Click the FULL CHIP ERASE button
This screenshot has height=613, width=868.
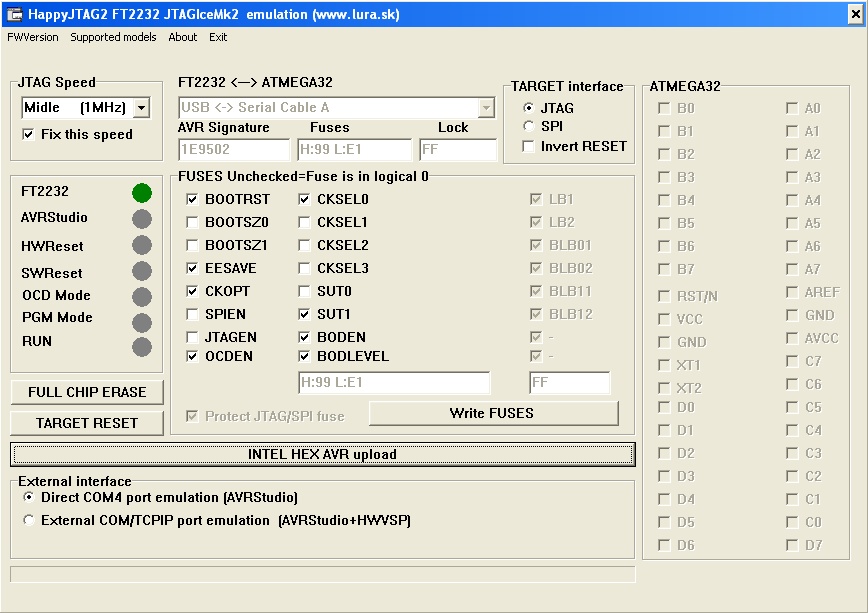87,392
